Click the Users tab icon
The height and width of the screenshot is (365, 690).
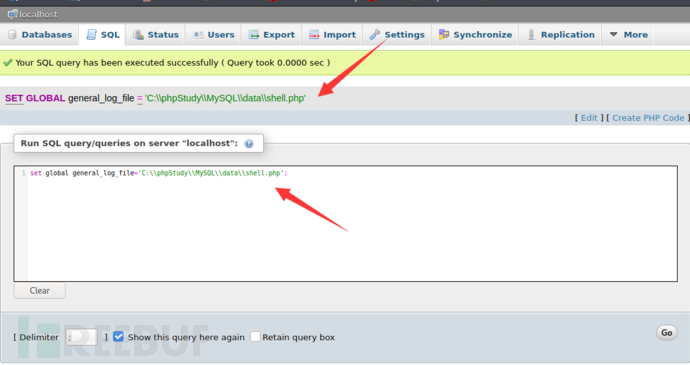pyautogui.click(x=198, y=35)
